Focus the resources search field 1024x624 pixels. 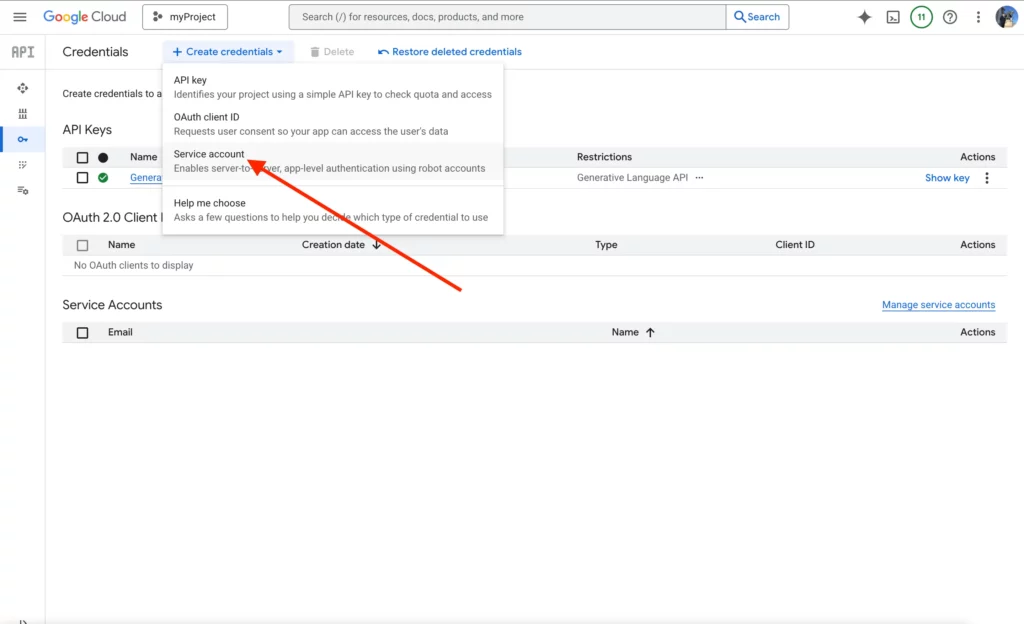507,17
